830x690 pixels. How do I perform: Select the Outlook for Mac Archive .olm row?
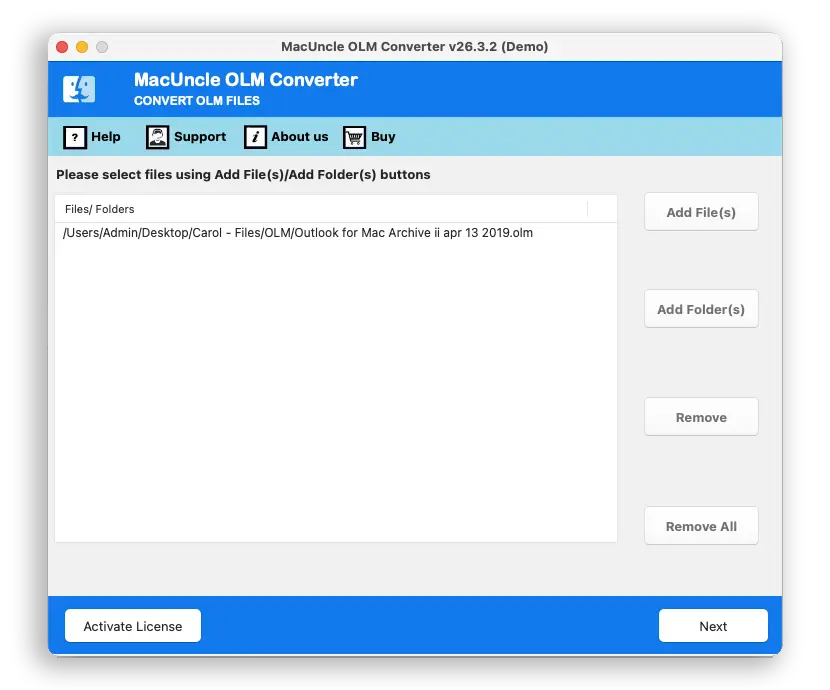(x=336, y=233)
